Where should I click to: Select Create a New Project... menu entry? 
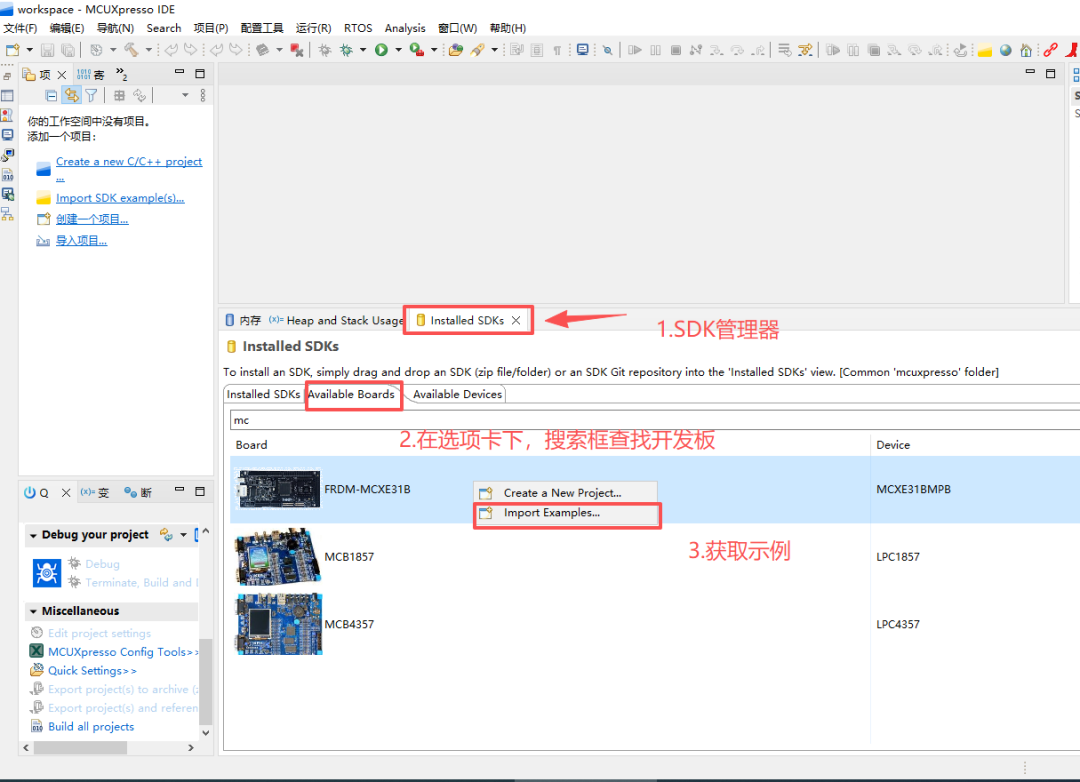[565, 493]
